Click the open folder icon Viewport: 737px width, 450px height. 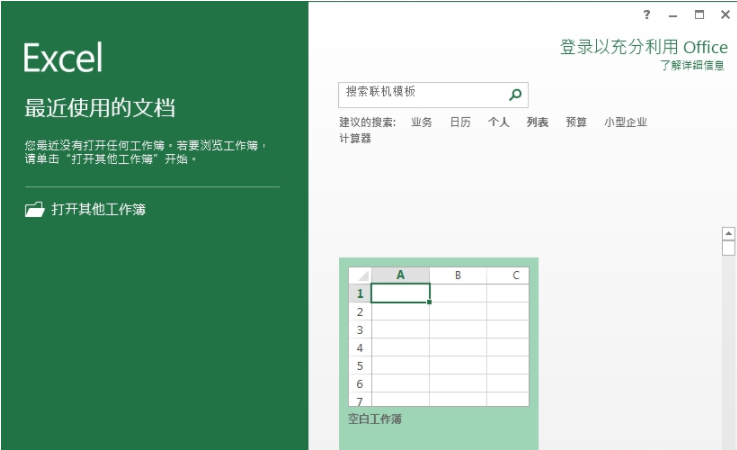[35, 210]
